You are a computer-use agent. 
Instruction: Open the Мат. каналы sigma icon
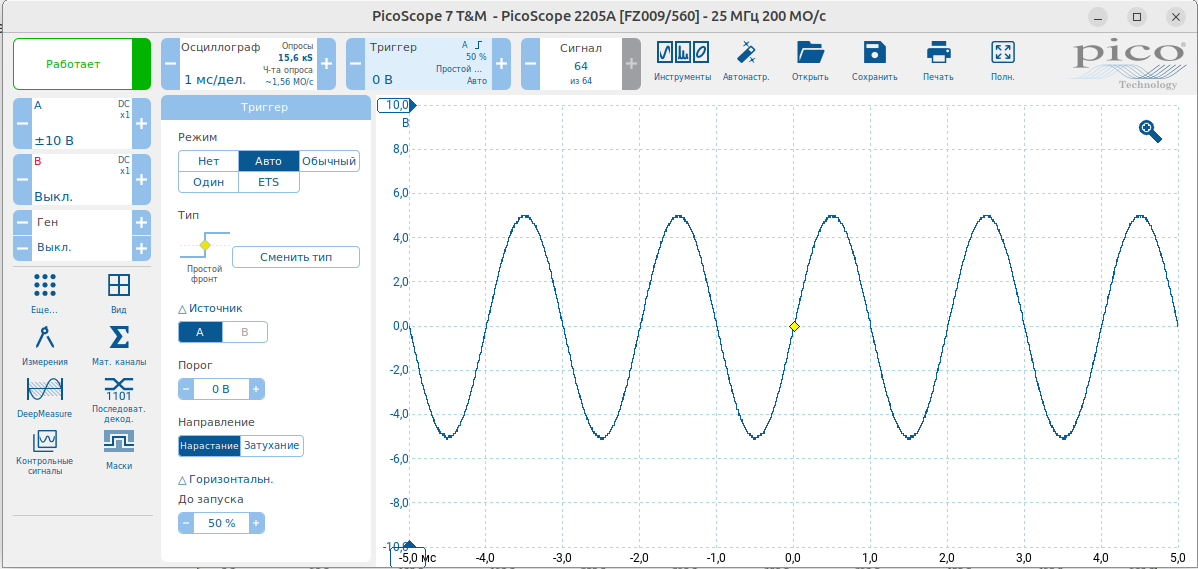click(119, 338)
